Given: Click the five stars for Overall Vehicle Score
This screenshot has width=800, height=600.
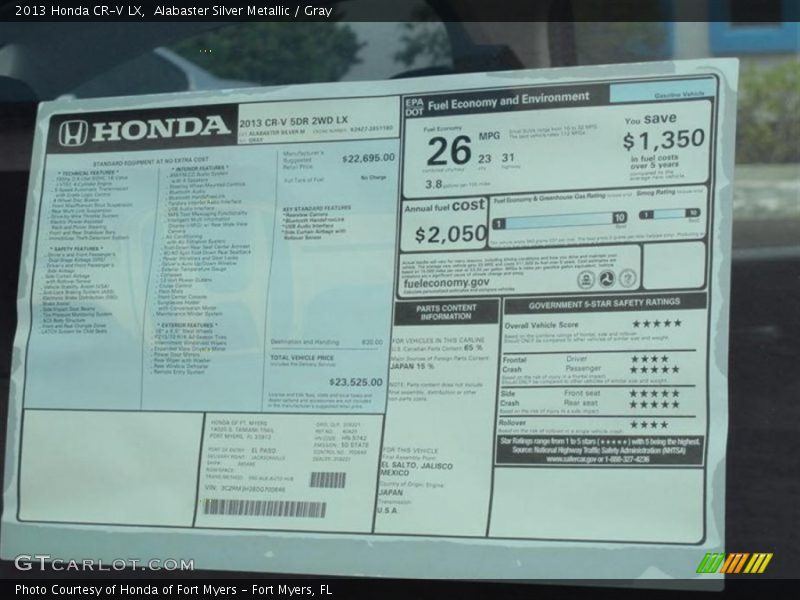Looking at the screenshot, I should click(657, 323).
